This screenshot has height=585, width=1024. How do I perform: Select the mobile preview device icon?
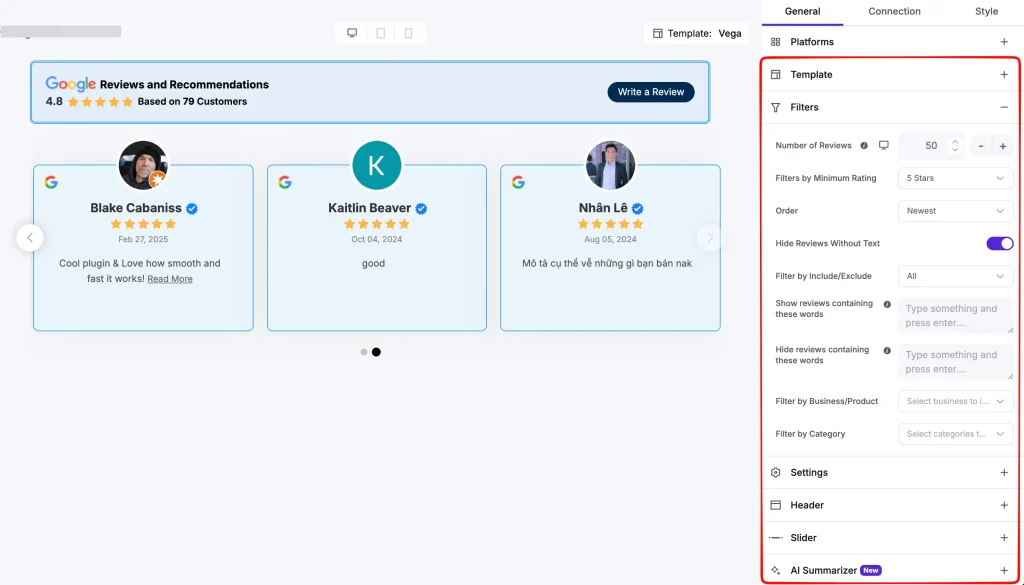(409, 33)
